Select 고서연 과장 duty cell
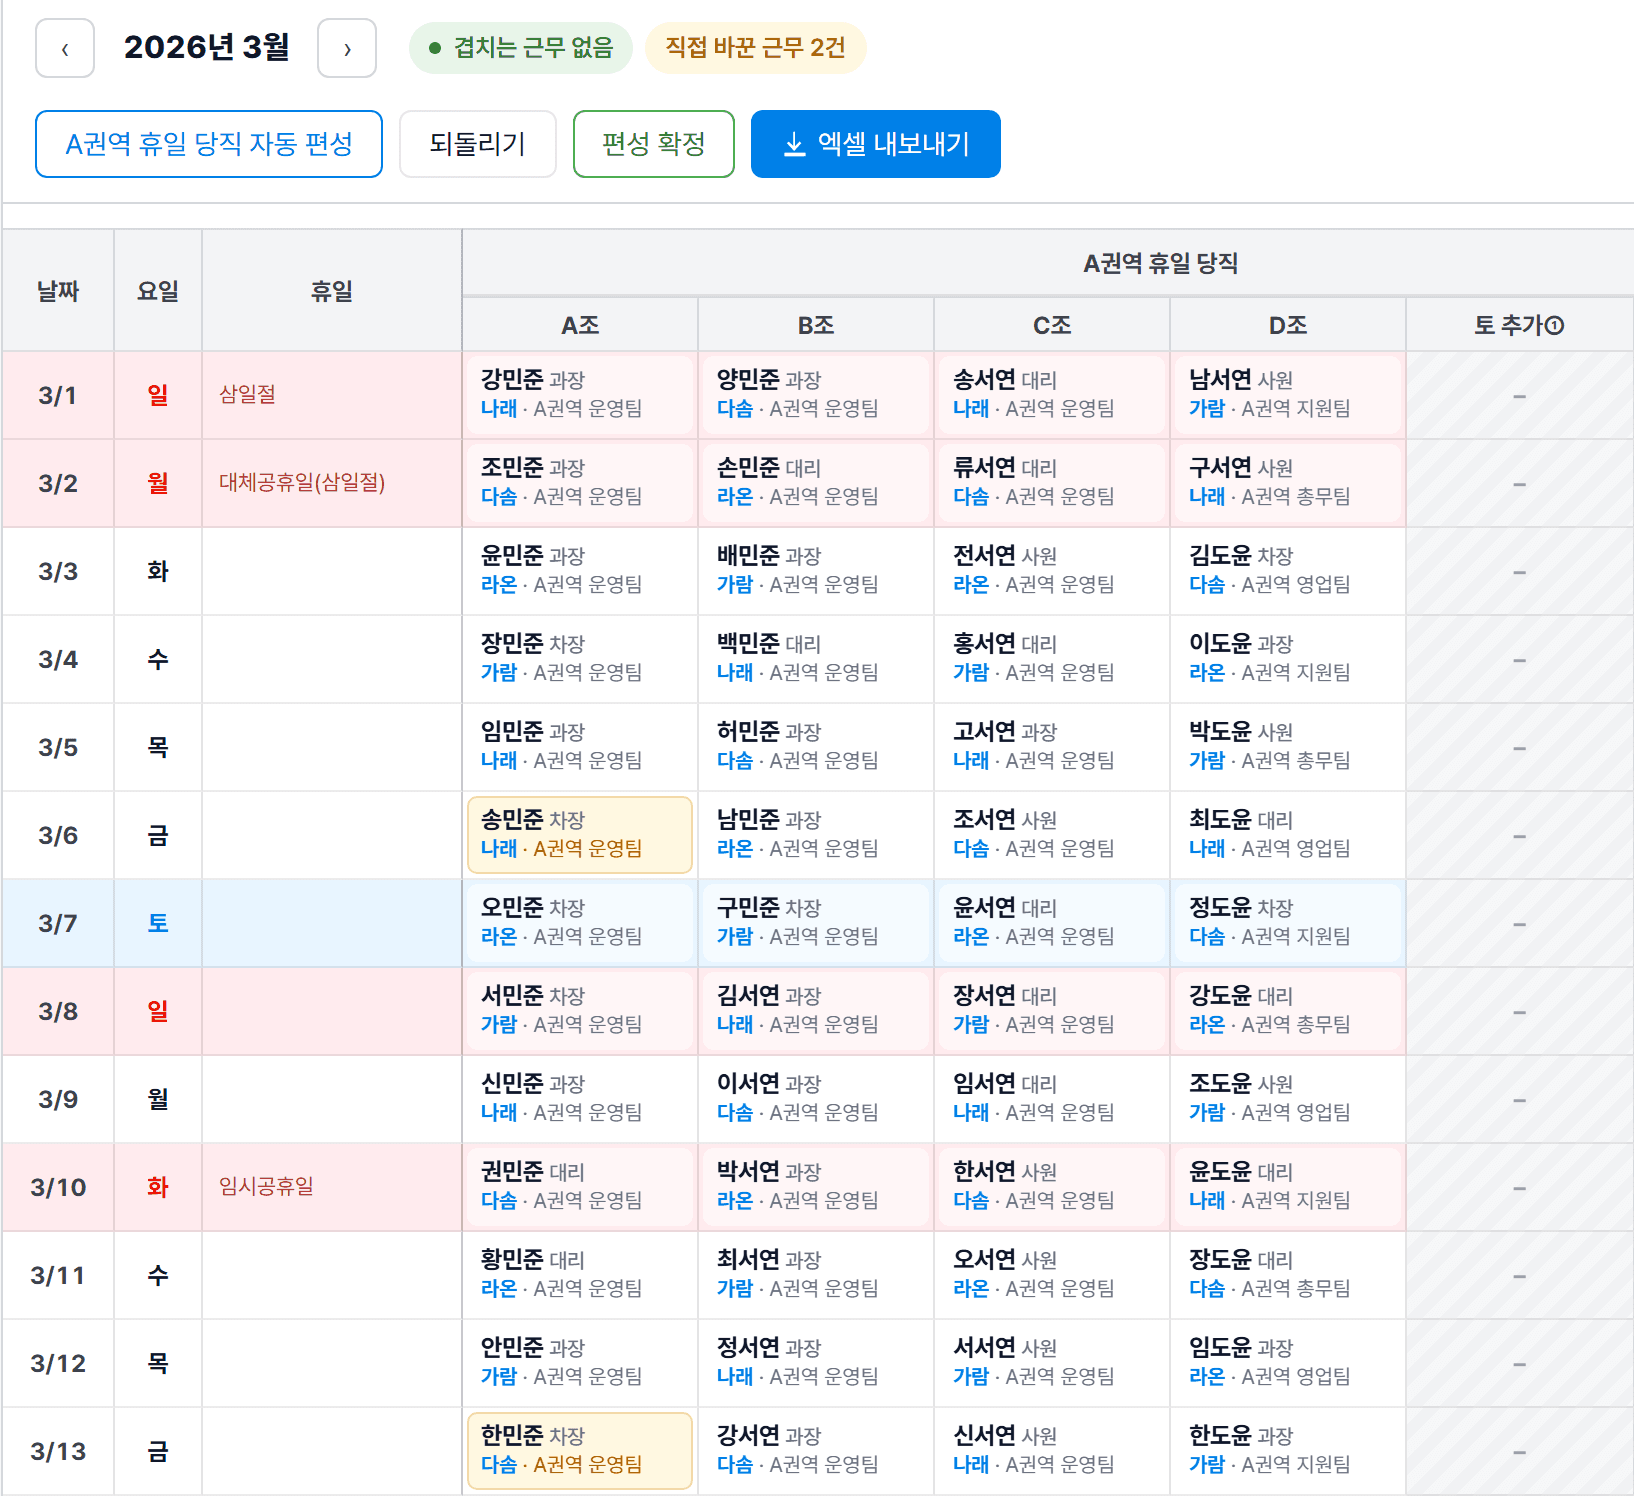The width and height of the screenshot is (1634, 1496). (1052, 747)
